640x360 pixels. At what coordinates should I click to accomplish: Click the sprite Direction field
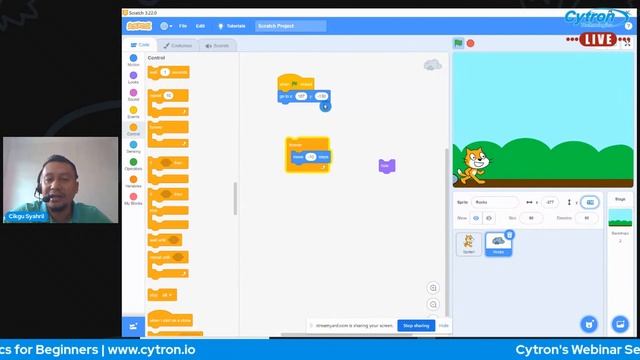coord(586,218)
